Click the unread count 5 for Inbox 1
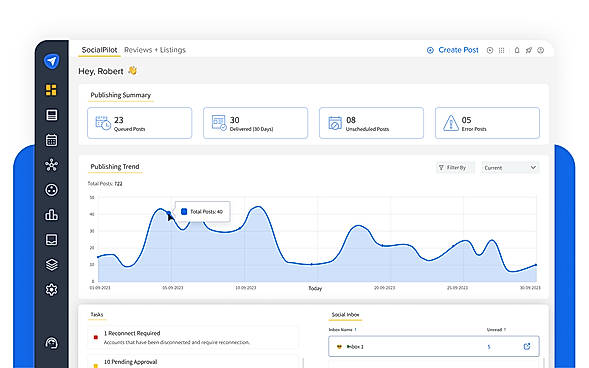The height and width of the screenshot is (368, 589). [x=489, y=347]
